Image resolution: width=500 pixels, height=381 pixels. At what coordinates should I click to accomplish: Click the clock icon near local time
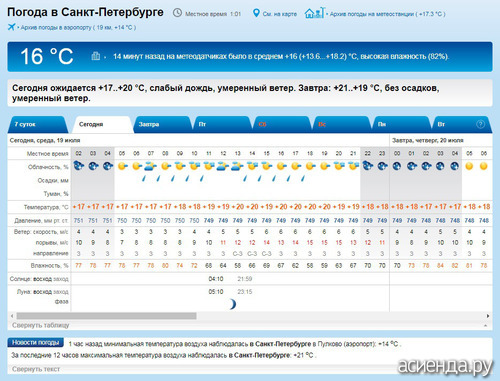177,13
